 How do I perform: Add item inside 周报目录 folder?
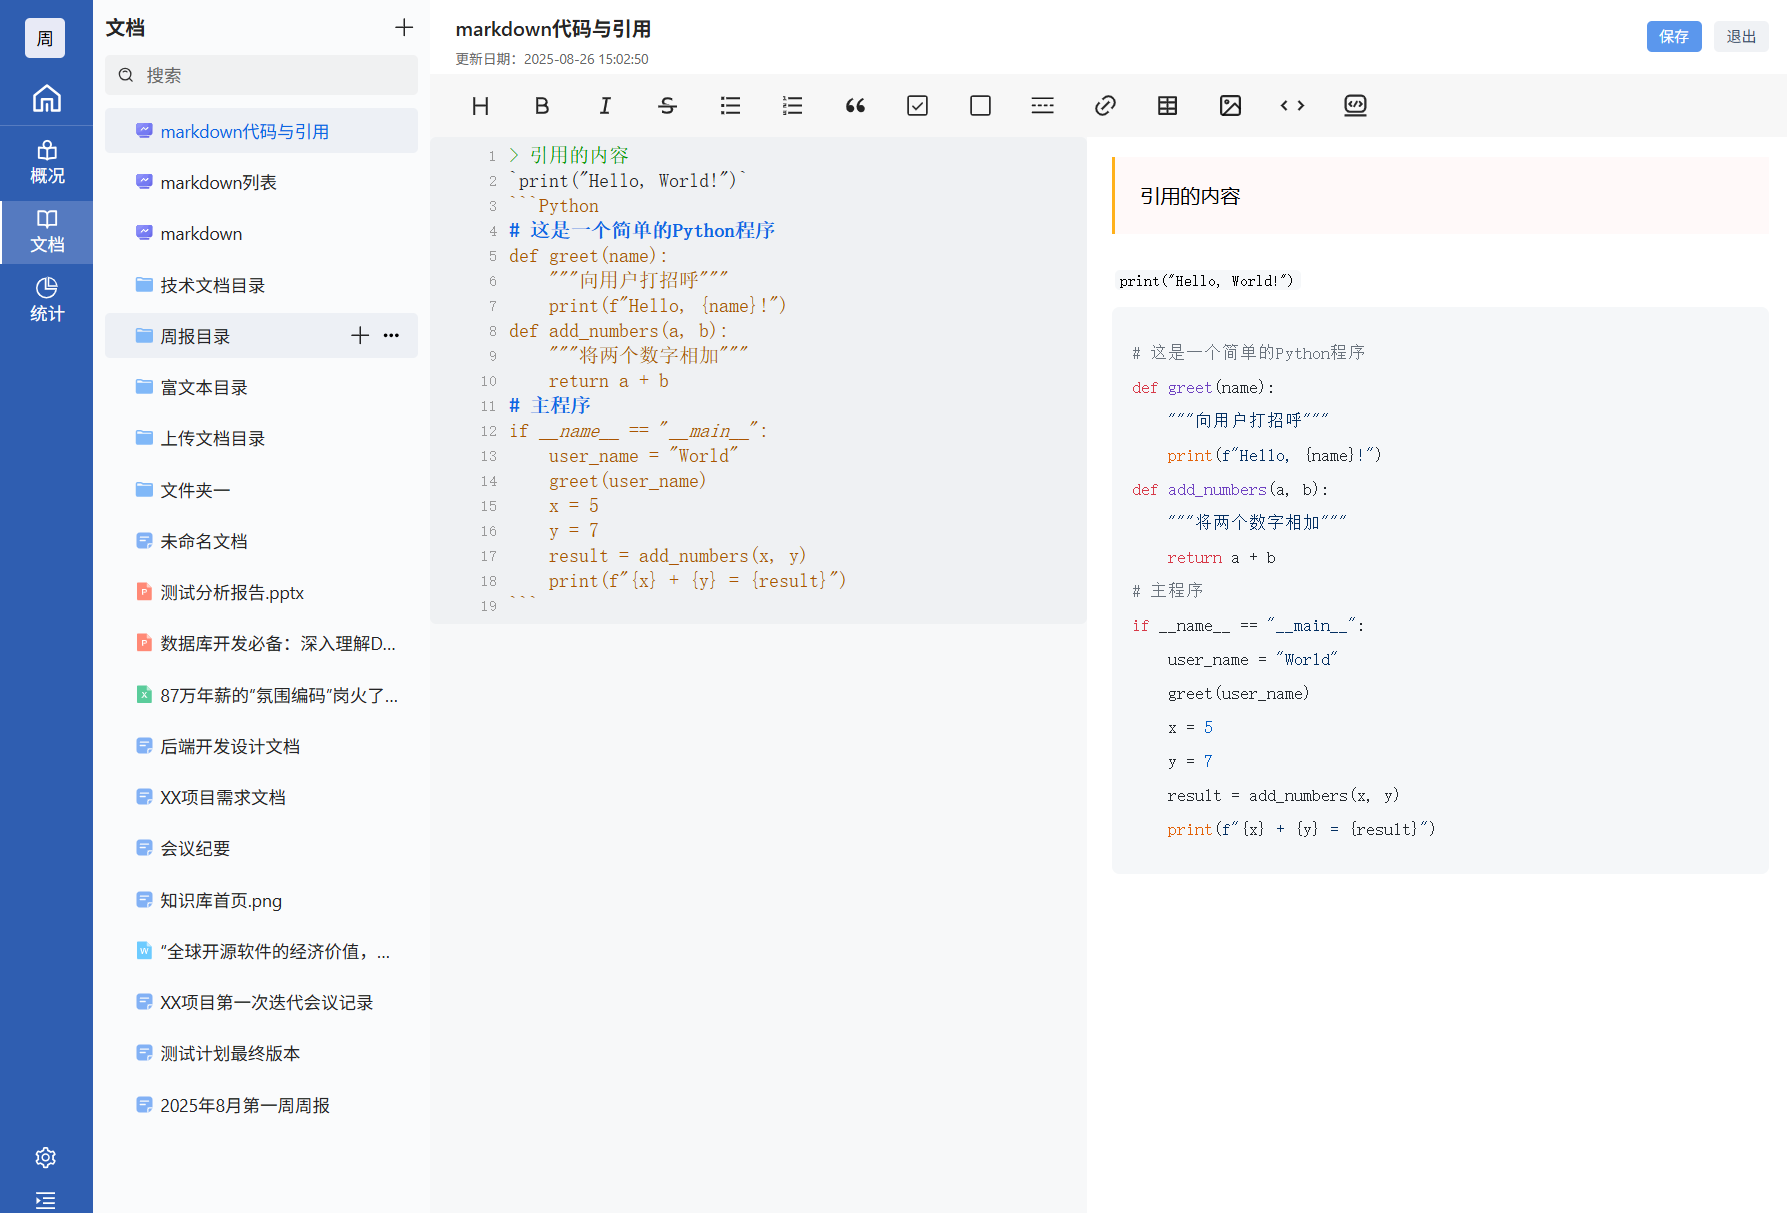360,336
